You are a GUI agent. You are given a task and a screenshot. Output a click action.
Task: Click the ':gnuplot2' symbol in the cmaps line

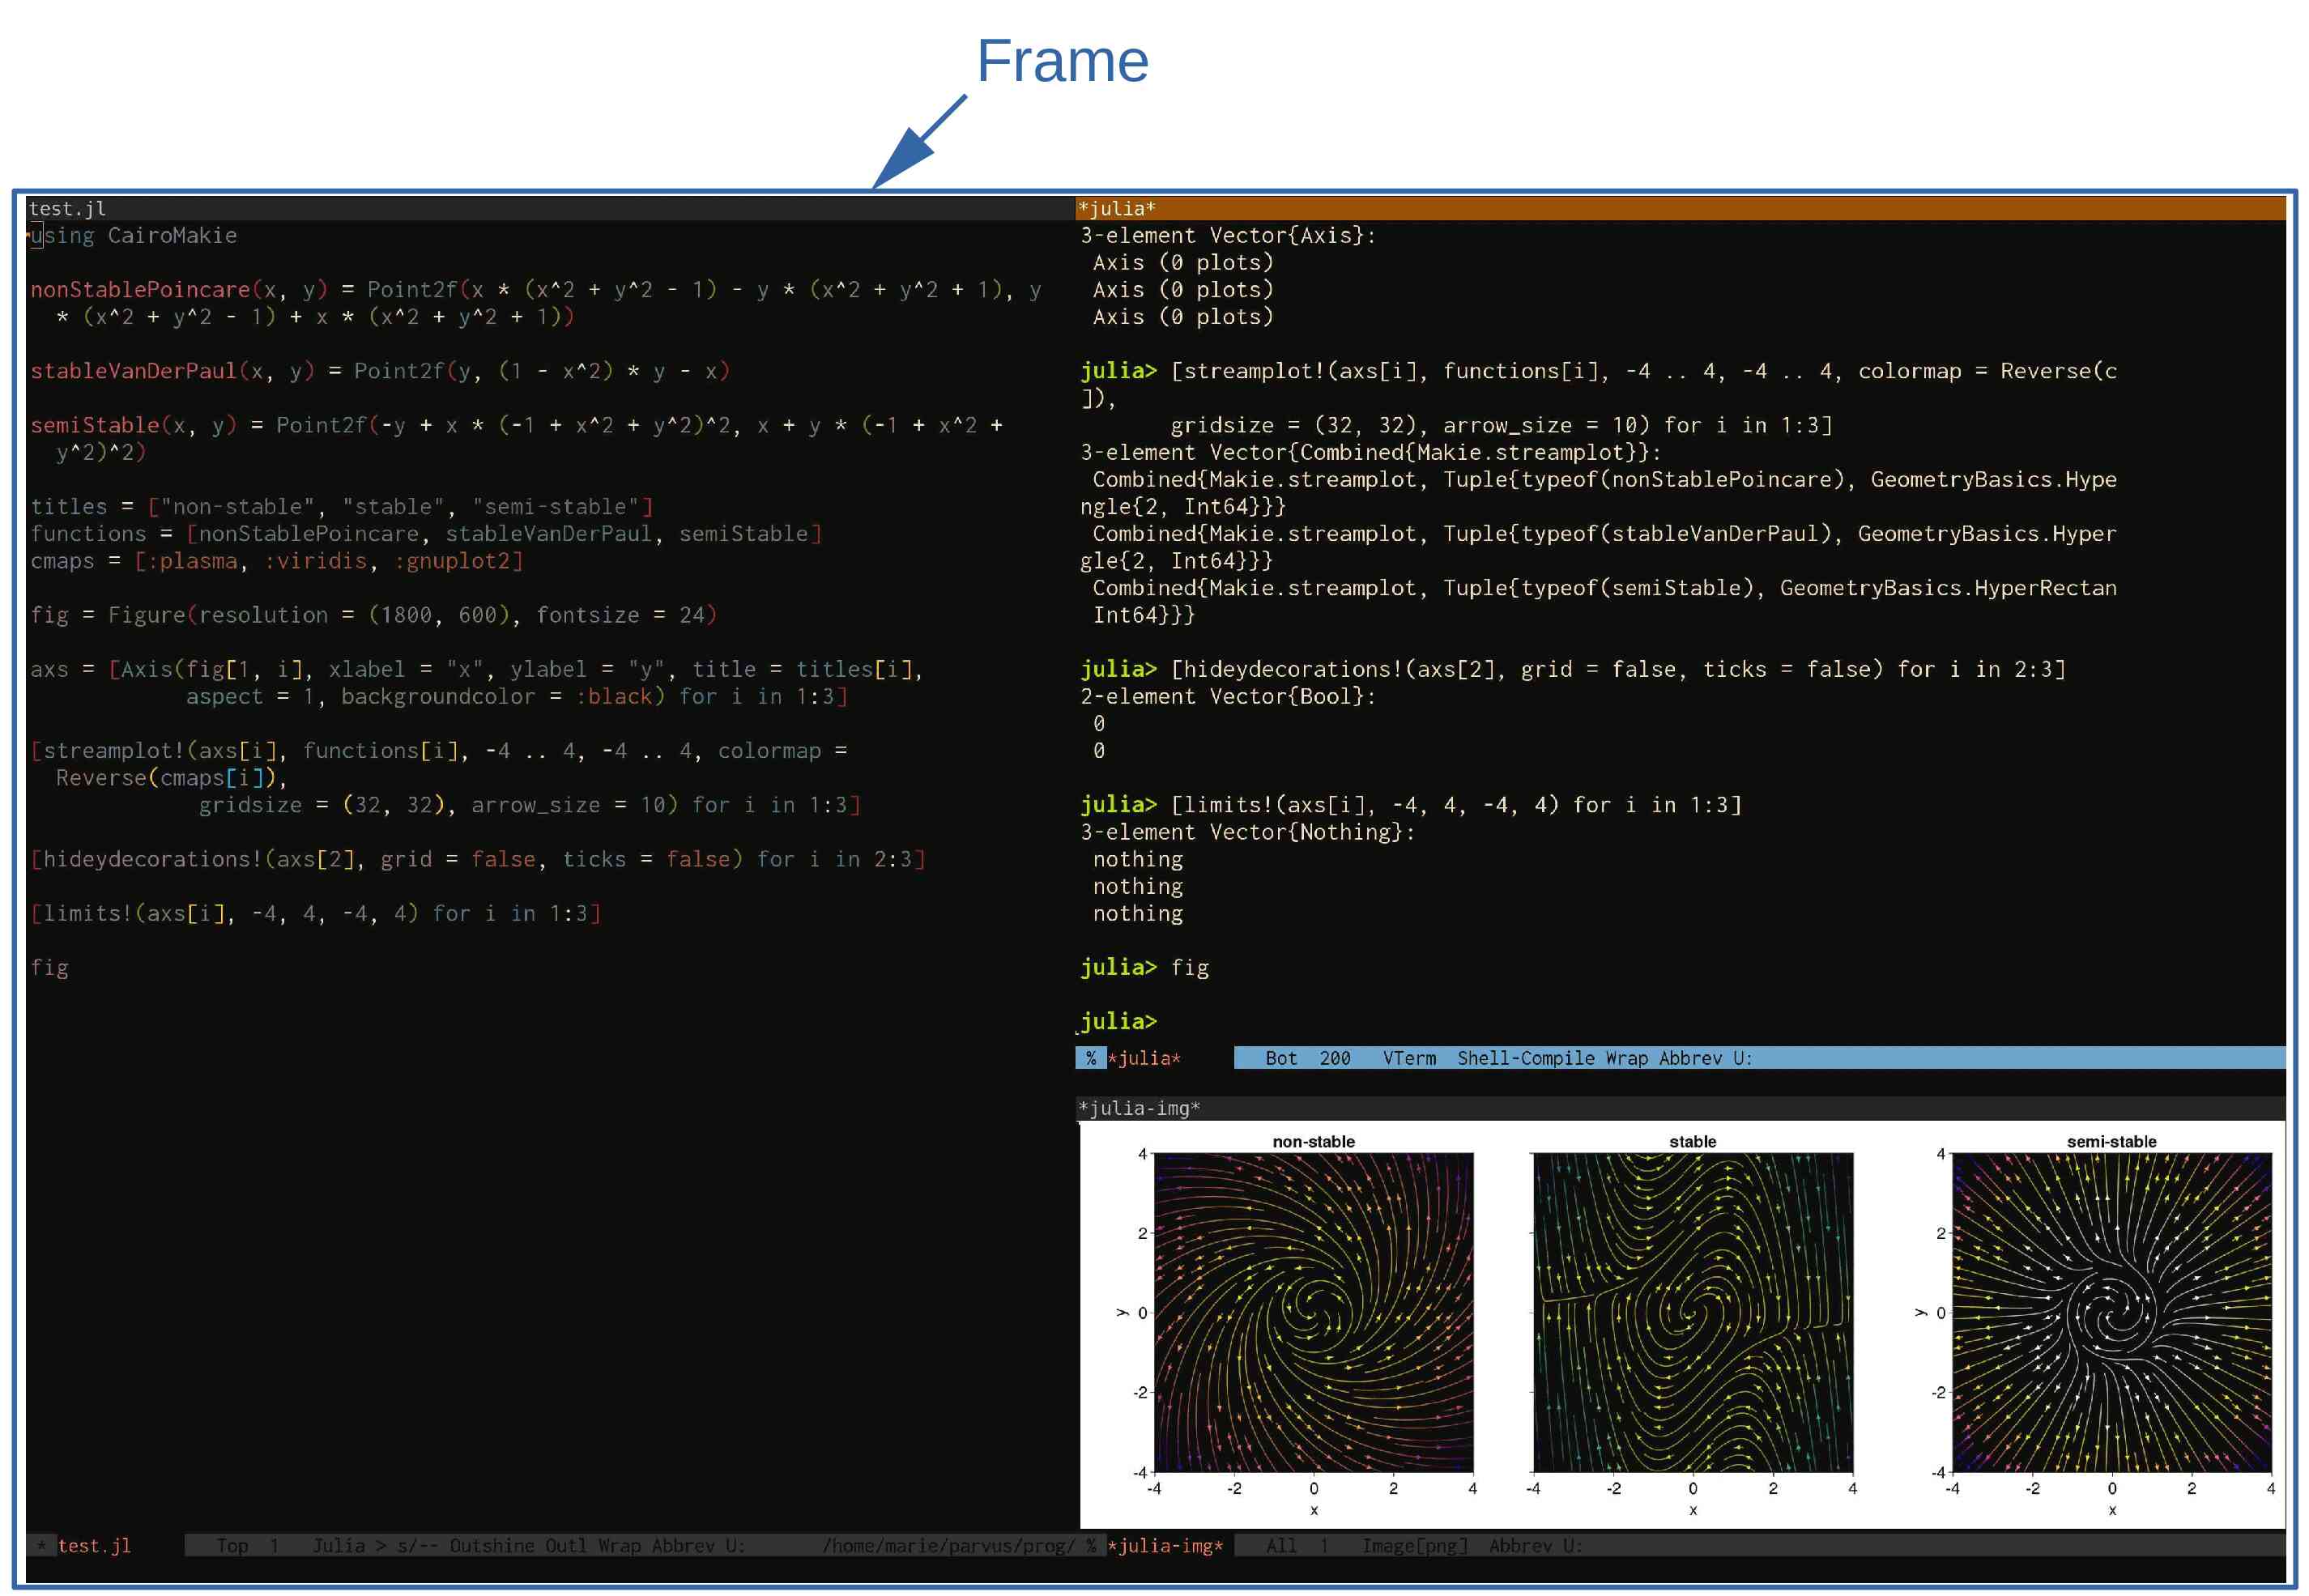point(452,560)
